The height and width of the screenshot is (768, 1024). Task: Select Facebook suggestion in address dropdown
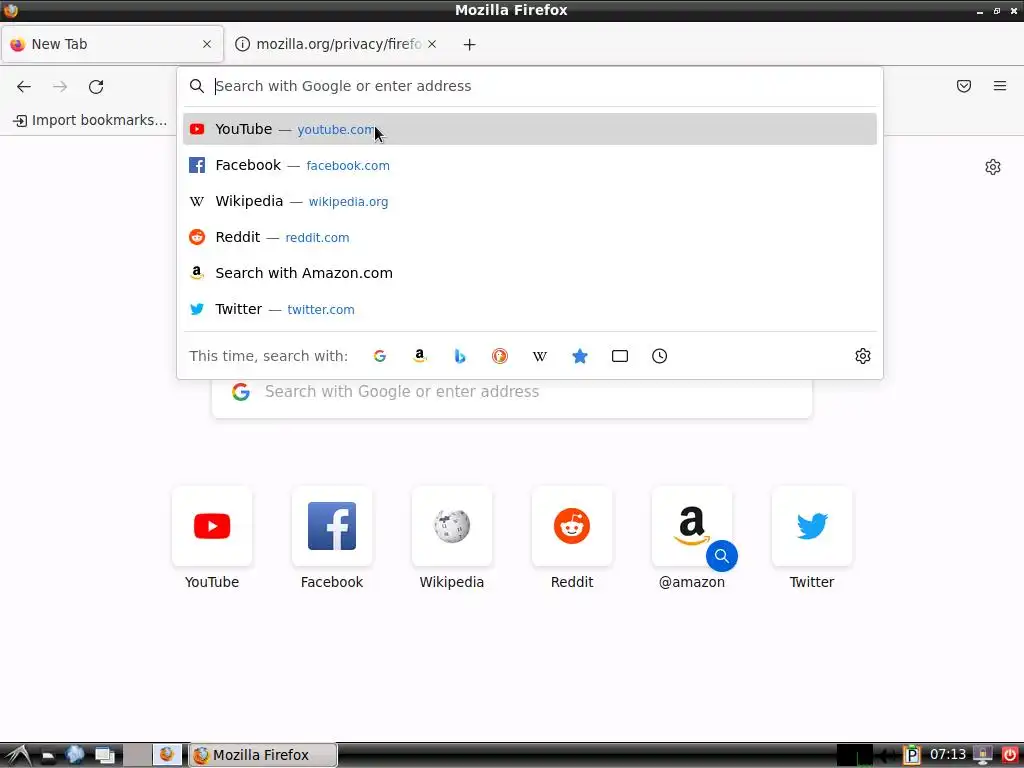(530, 165)
